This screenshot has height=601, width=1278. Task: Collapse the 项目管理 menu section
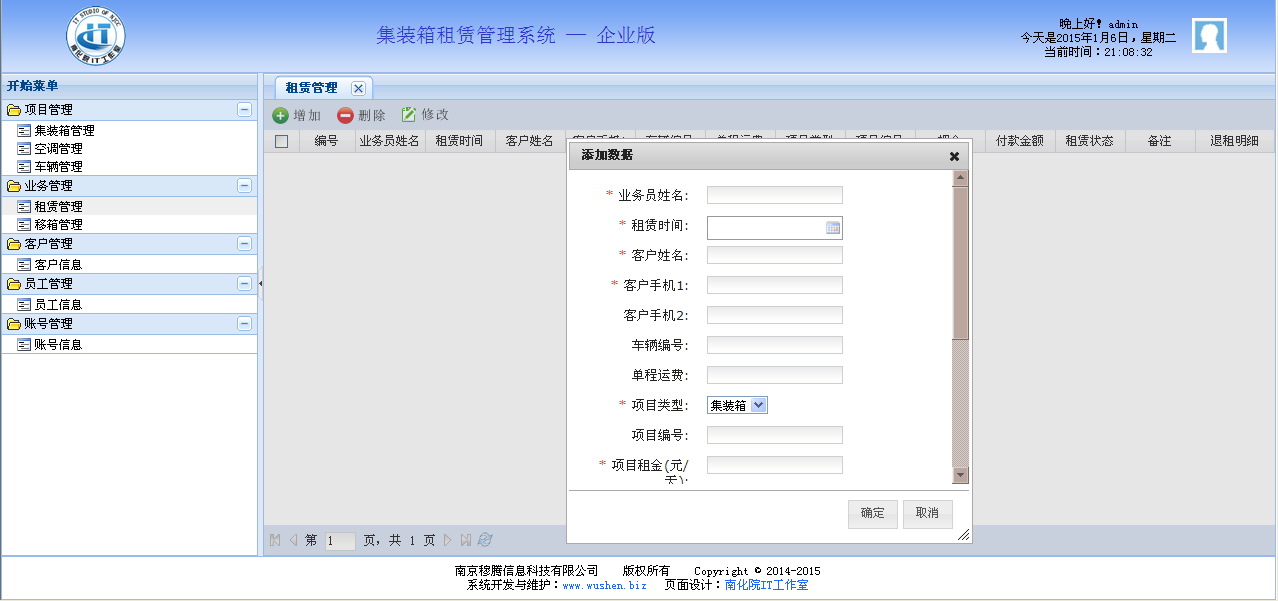(244, 110)
